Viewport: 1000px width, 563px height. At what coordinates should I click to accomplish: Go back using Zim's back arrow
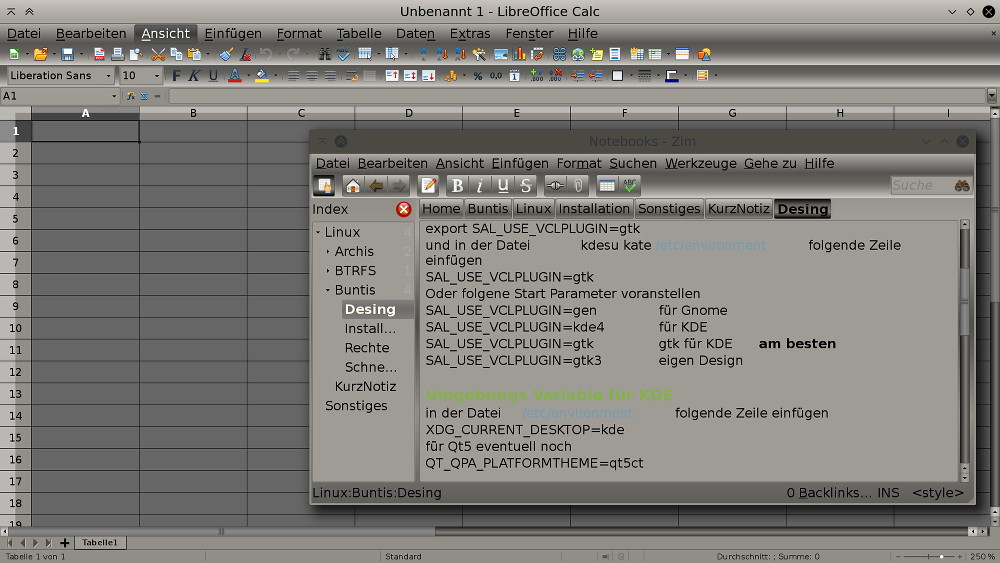(376, 186)
